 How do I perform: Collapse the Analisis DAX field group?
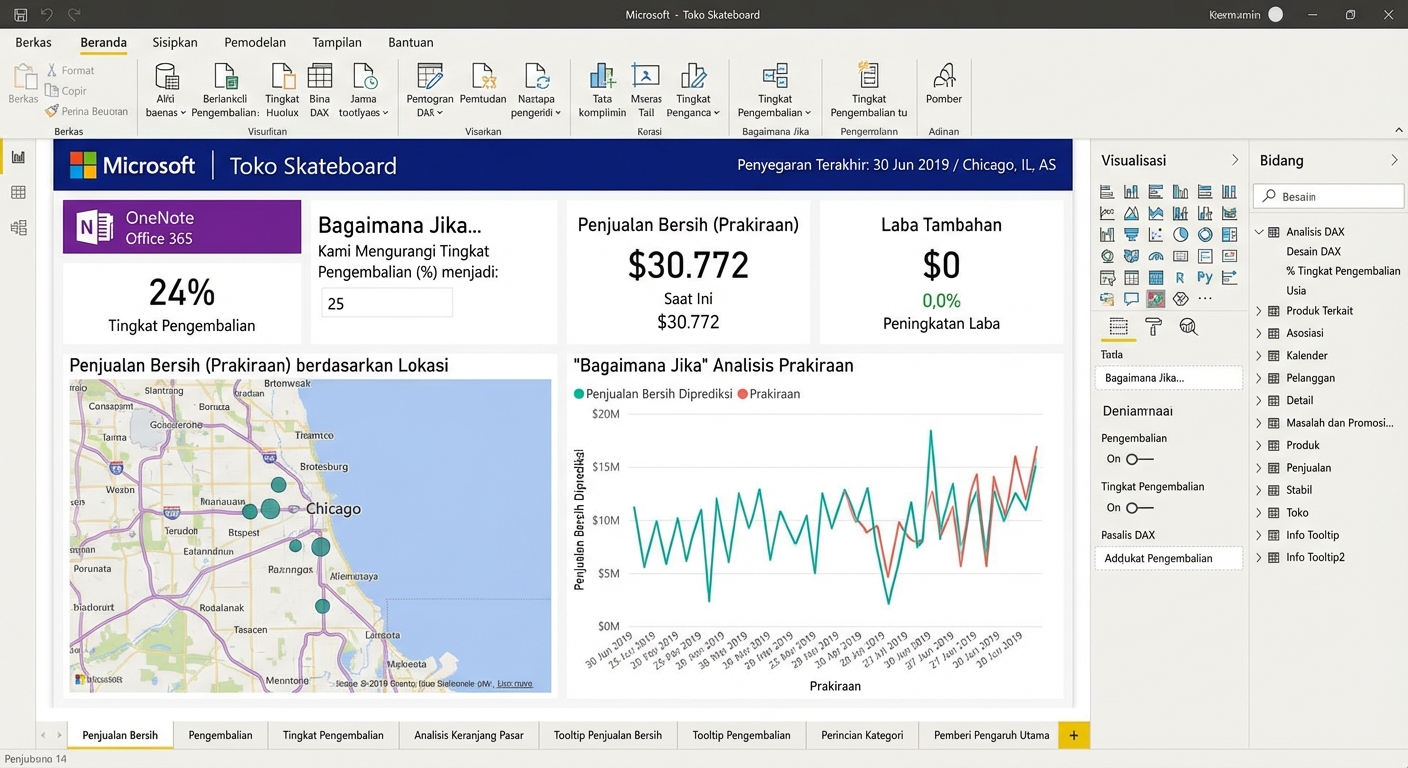pyautogui.click(x=1259, y=231)
